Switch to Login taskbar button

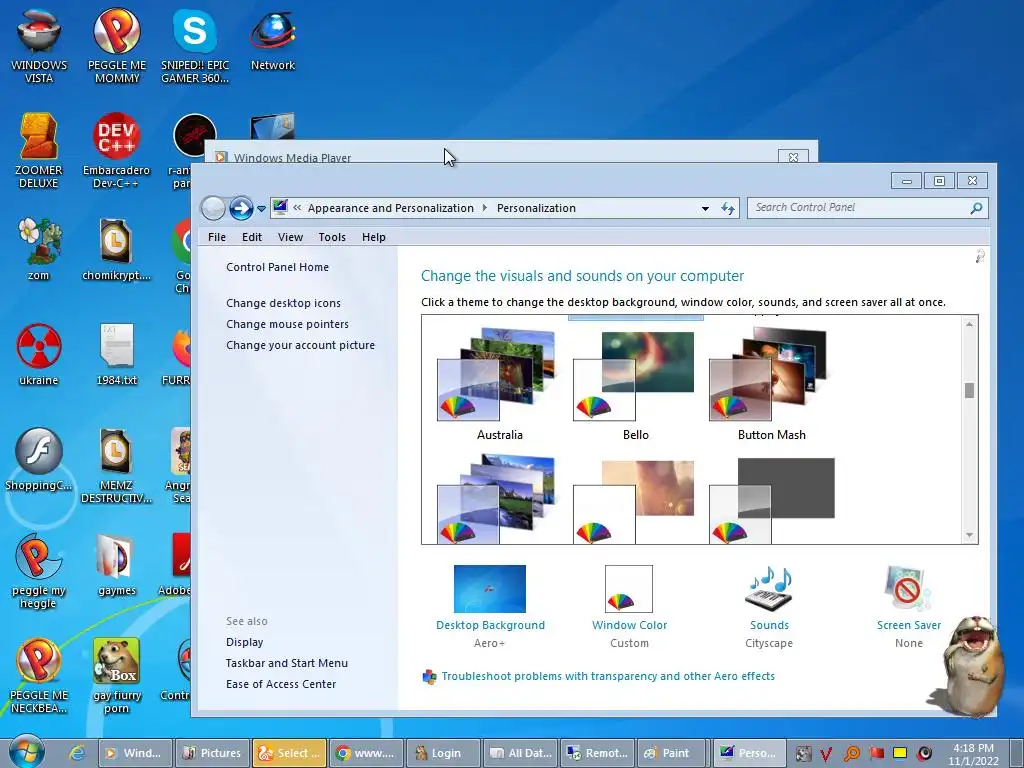[x=443, y=753]
